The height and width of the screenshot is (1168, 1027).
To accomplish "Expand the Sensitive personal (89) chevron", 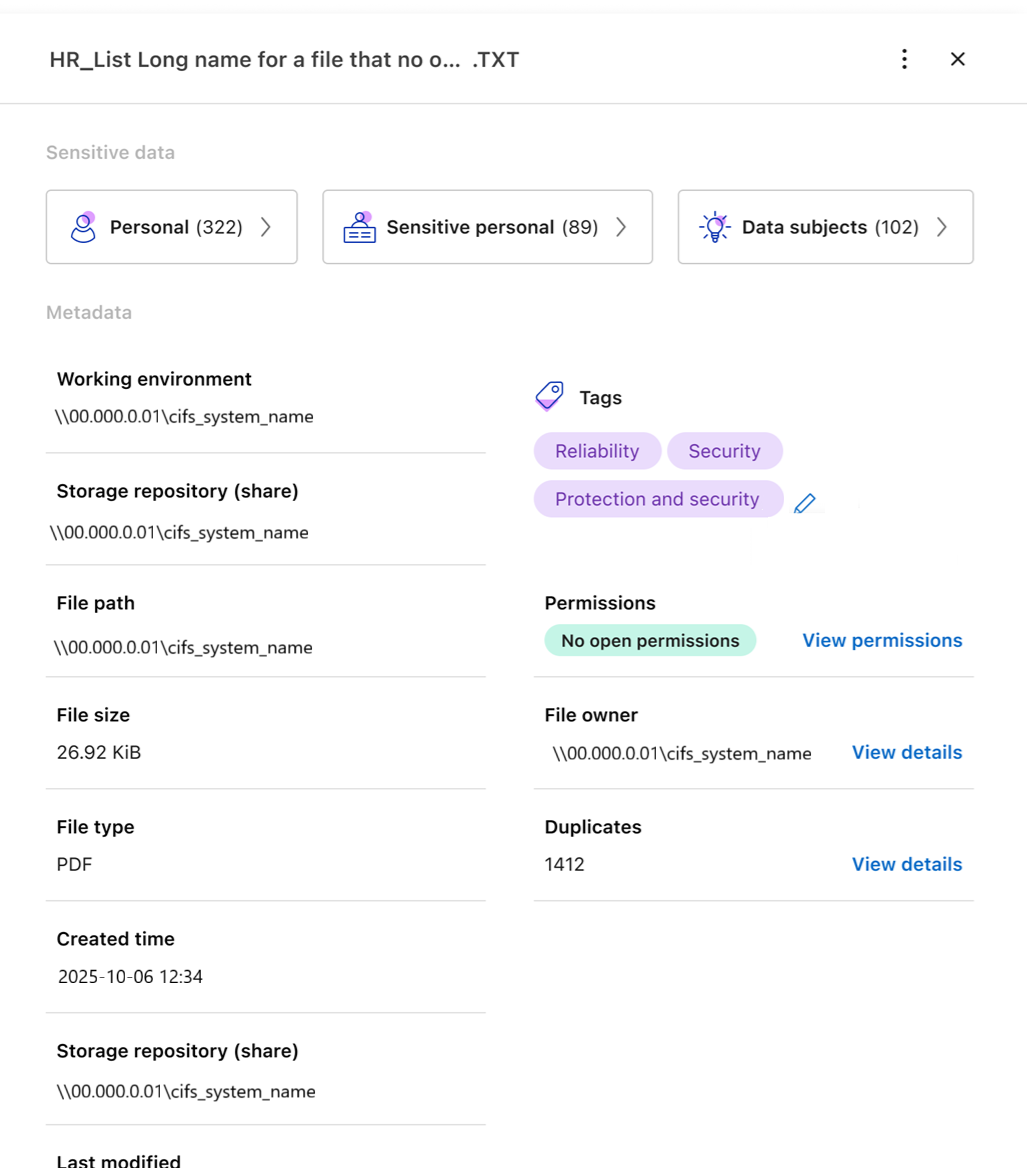I will 621,227.
